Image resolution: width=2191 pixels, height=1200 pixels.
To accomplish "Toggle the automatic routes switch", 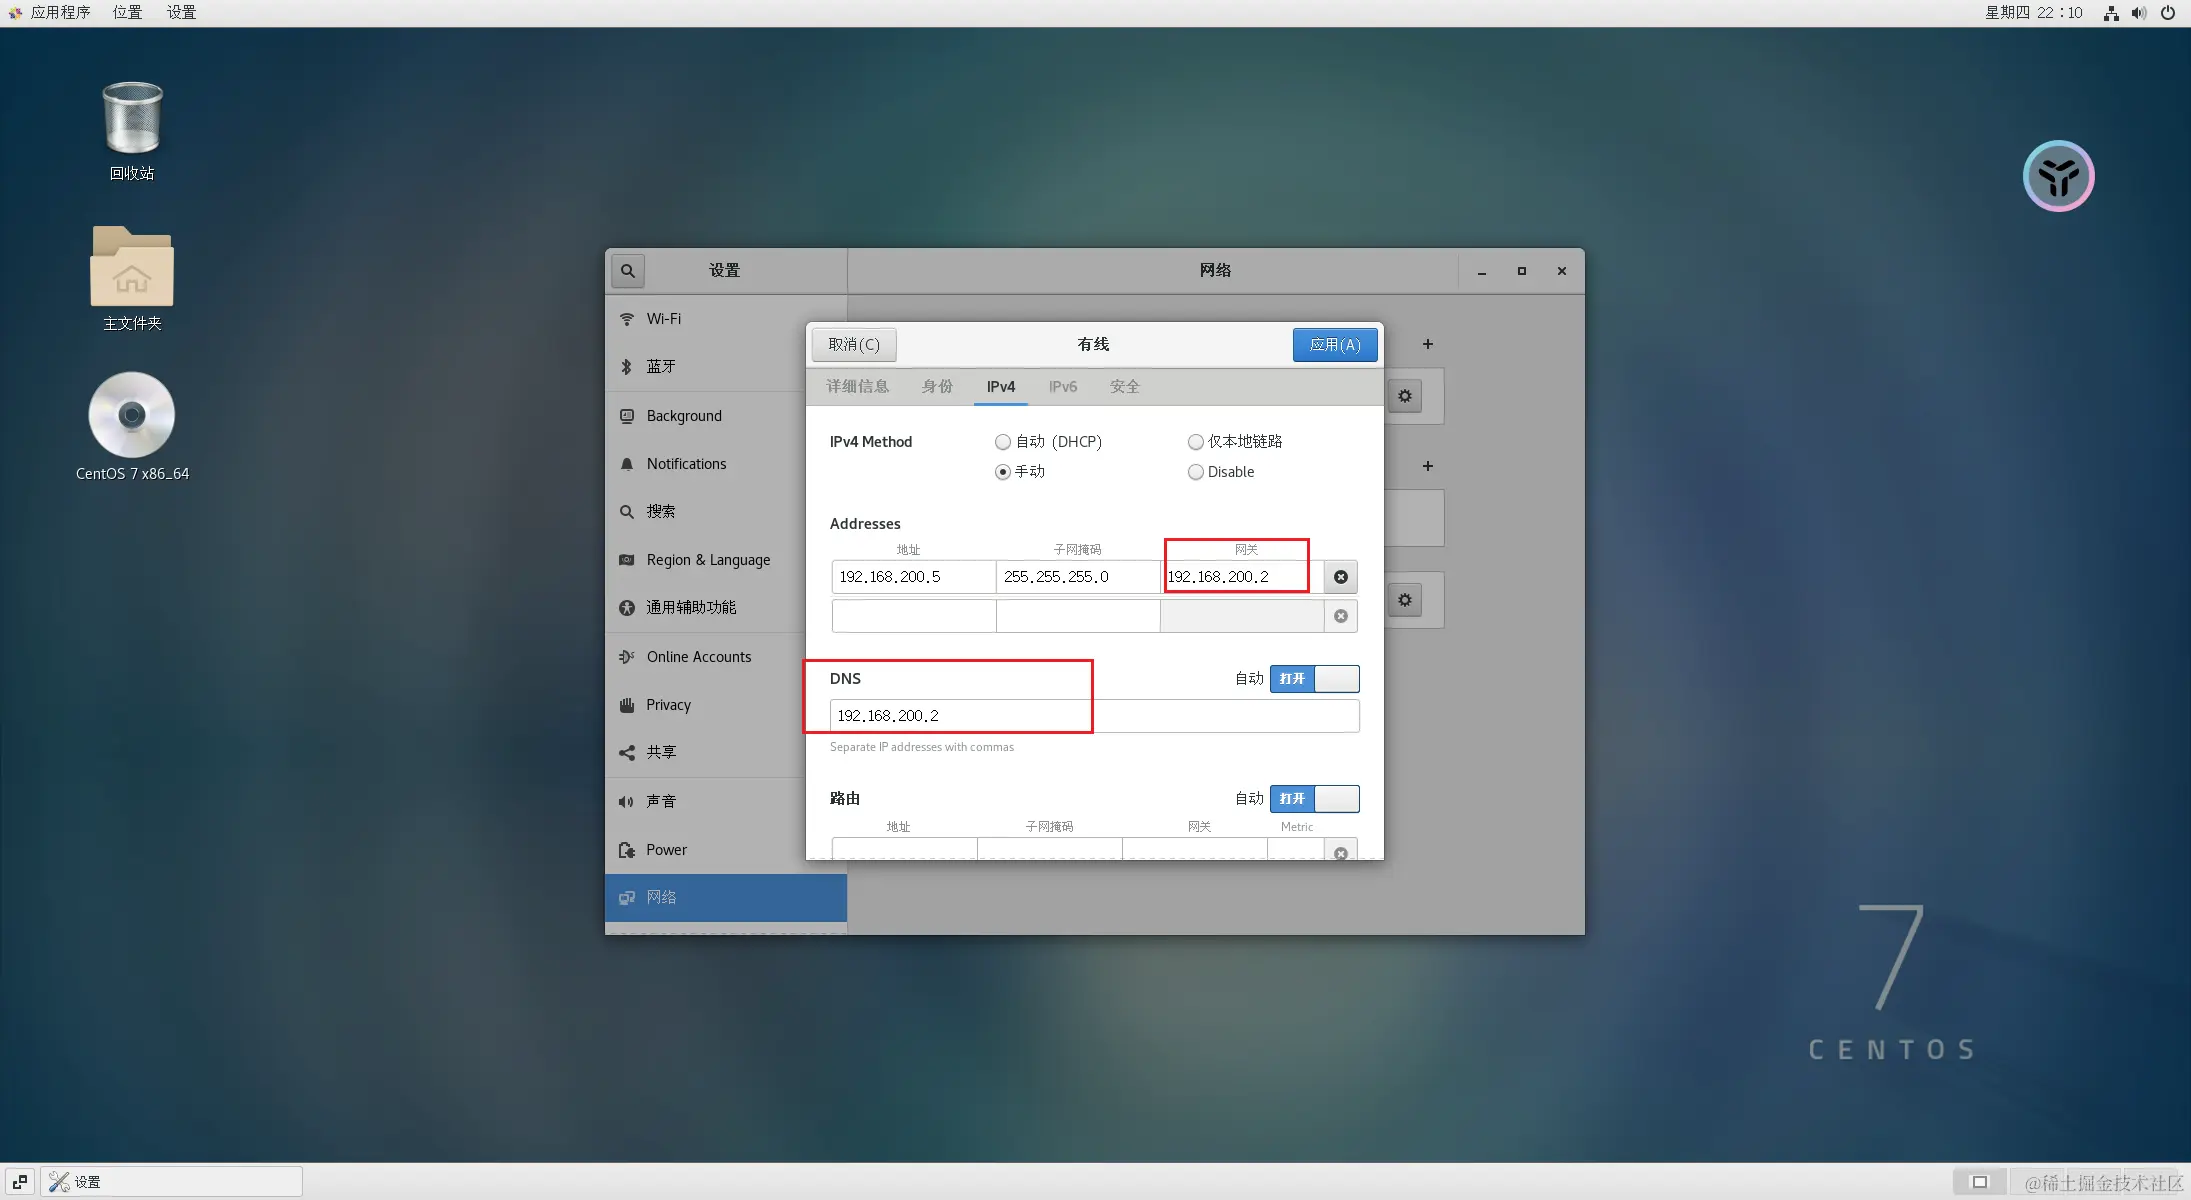I will [x=1314, y=799].
